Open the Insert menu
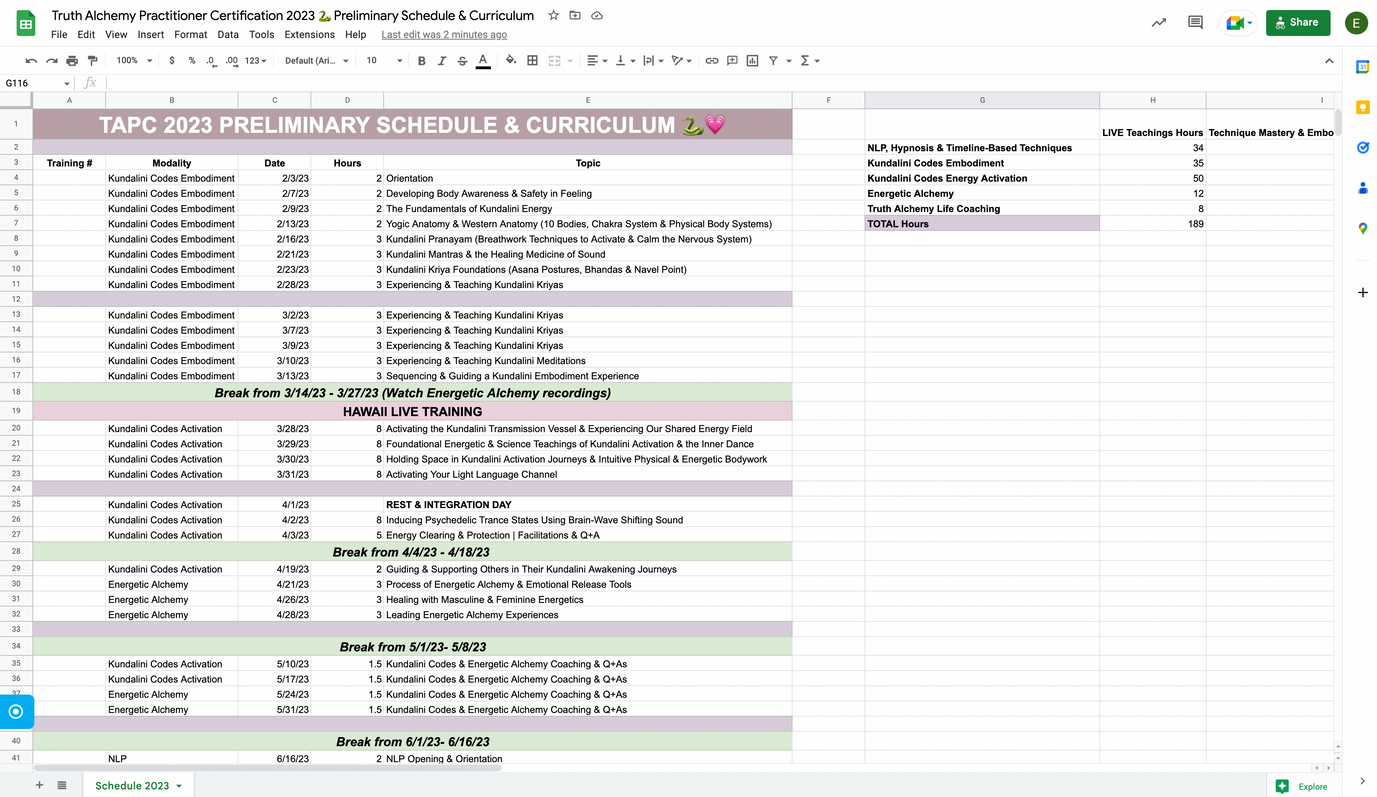 pyautogui.click(x=151, y=34)
